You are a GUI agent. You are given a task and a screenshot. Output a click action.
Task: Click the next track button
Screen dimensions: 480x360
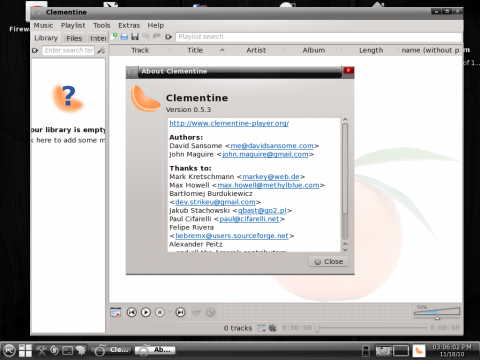tap(180, 312)
